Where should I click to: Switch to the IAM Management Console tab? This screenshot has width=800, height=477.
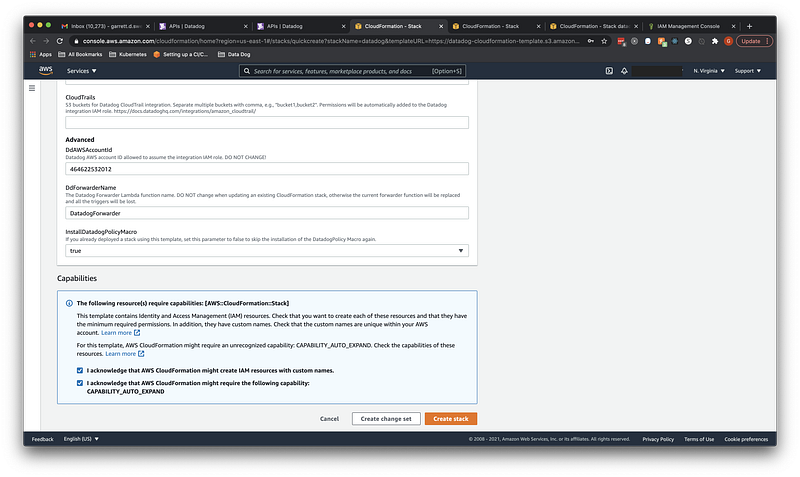coord(691,26)
